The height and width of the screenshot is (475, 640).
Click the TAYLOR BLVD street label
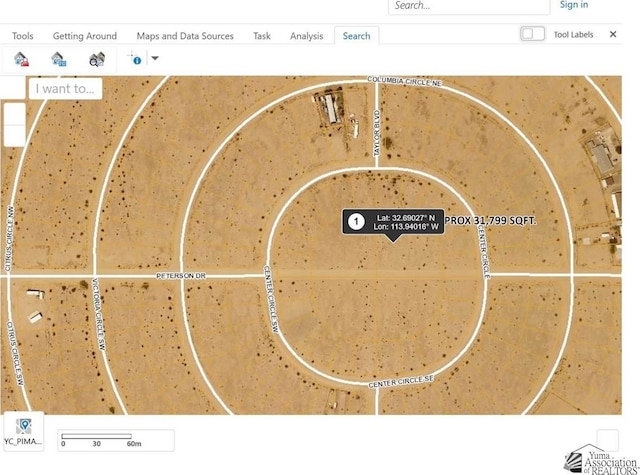click(377, 132)
